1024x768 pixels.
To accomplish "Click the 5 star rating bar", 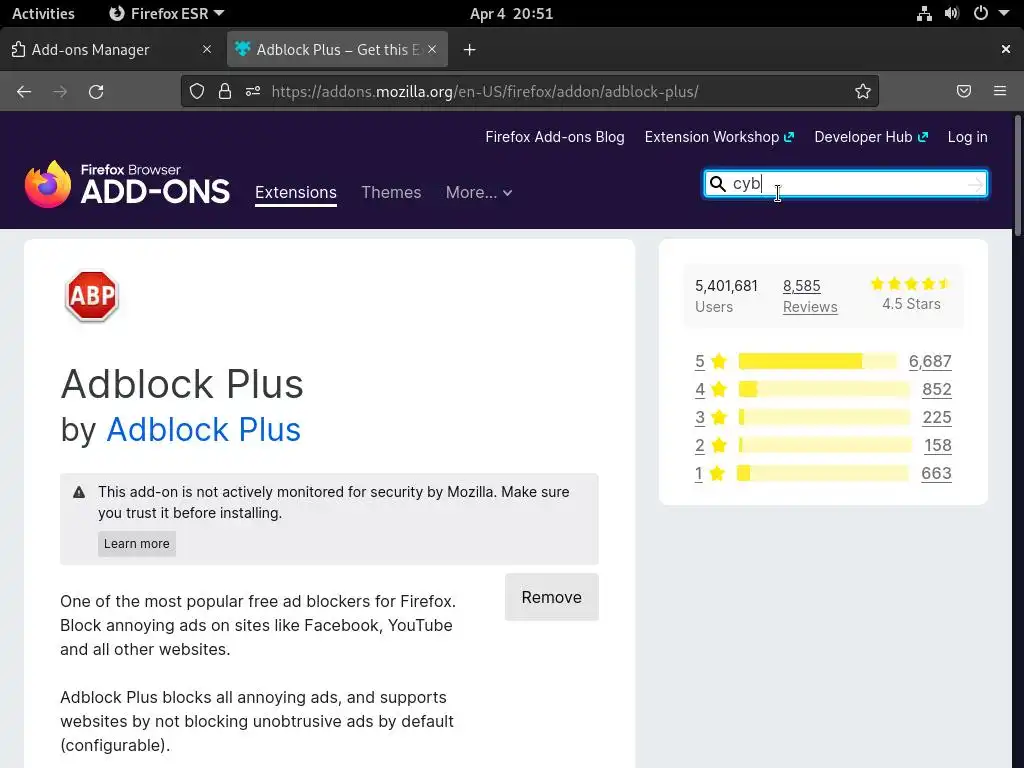I will tap(818, 361).
